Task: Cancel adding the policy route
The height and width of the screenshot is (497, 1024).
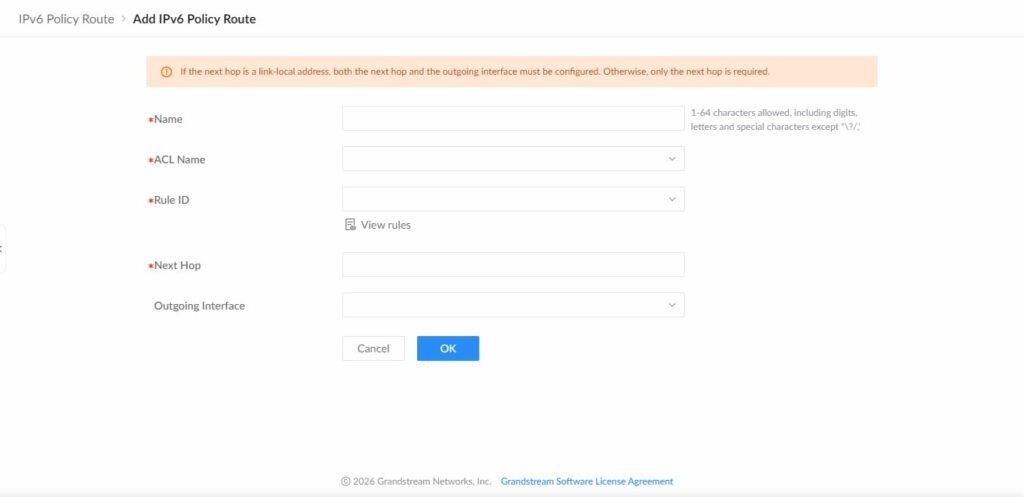Action: 373,348
